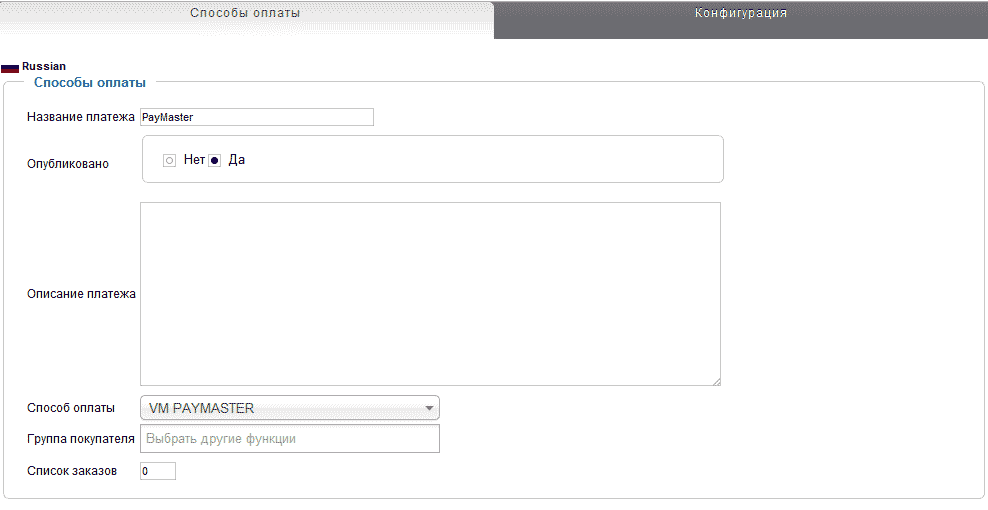Click the Russian flag icon
This screenshot has width=988, height=510.
click(x=10, y=67)
